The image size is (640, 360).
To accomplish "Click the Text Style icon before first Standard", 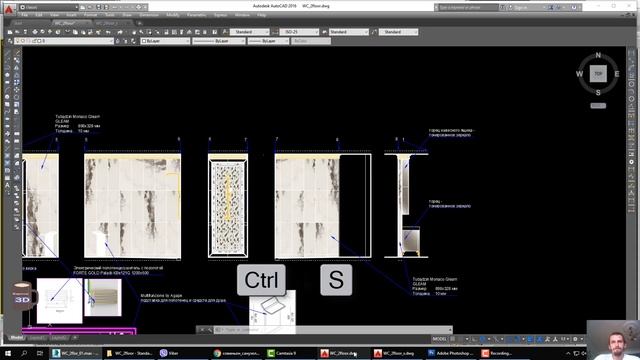I will point(225,32).
